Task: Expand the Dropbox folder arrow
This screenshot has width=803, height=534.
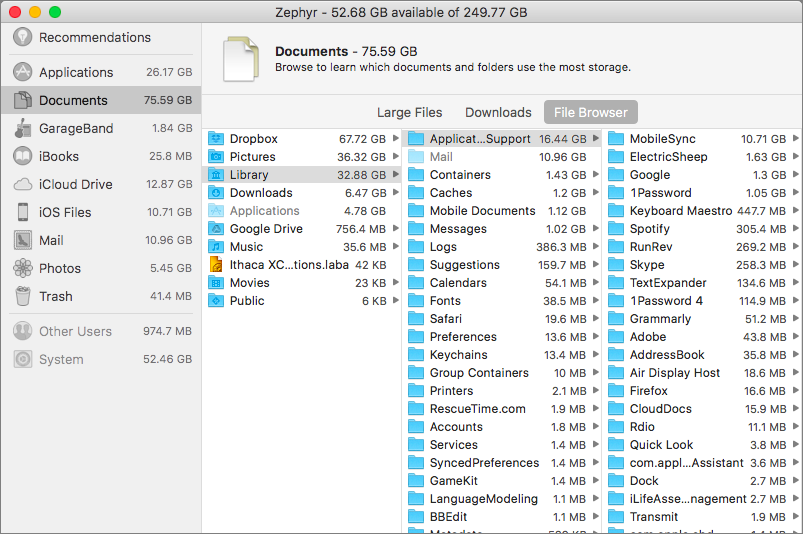Action: coord(395,139)
